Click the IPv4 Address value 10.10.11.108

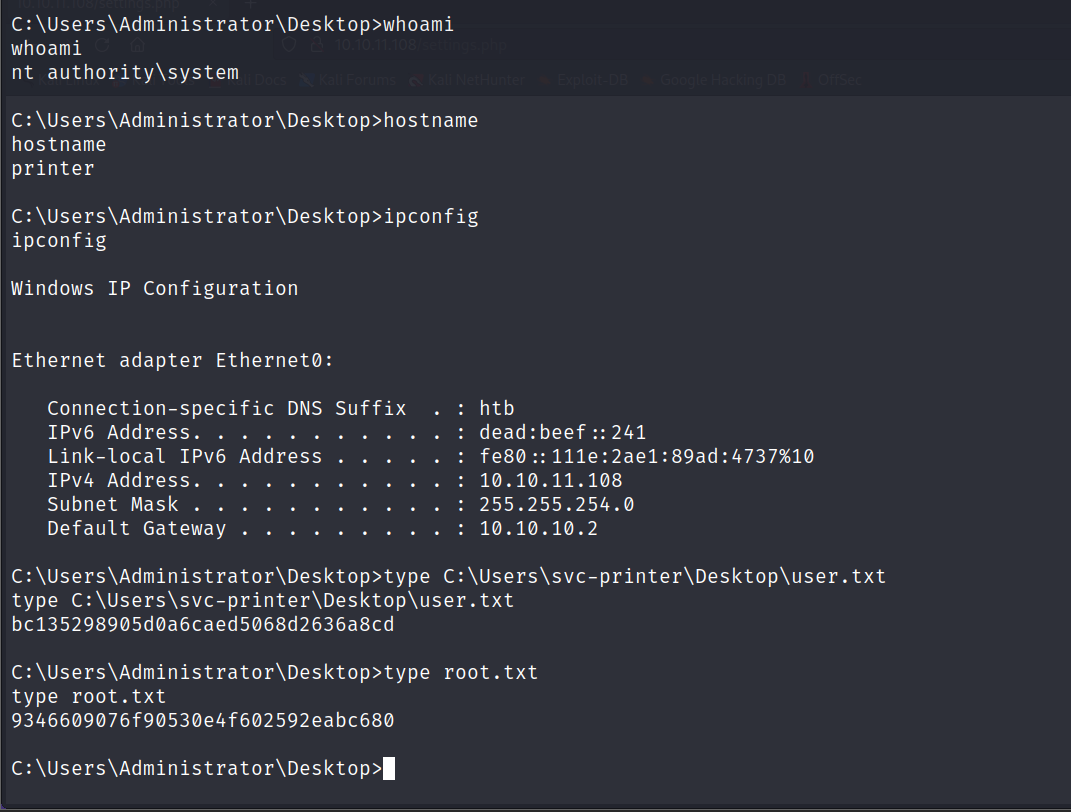[550, 481]
